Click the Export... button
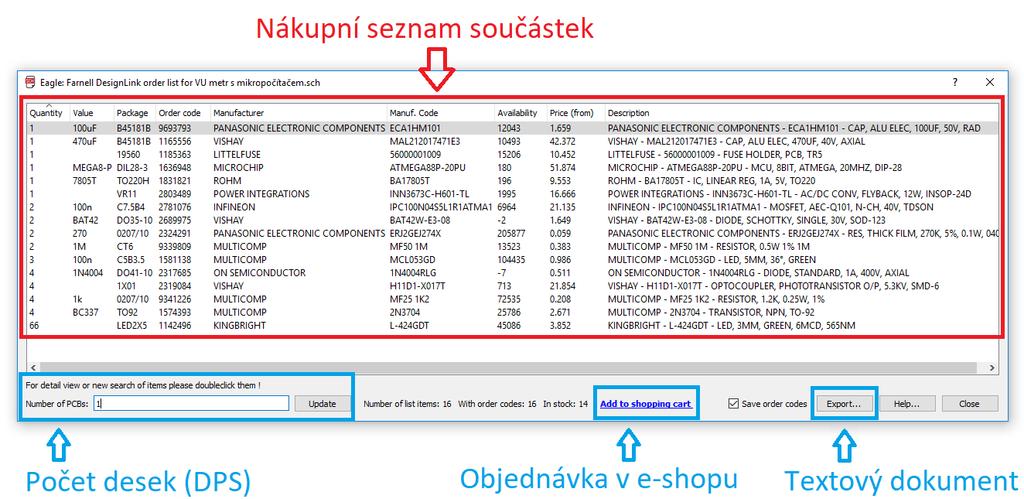 tap(844, 404)
